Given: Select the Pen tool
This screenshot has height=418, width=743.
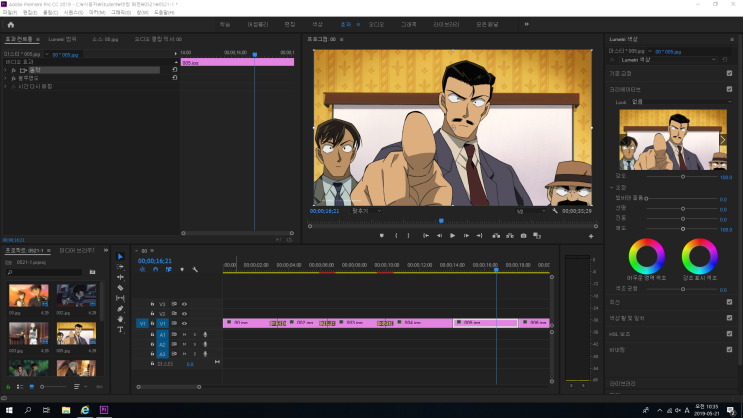Looking at the screenshot, I should click(120, 309).
